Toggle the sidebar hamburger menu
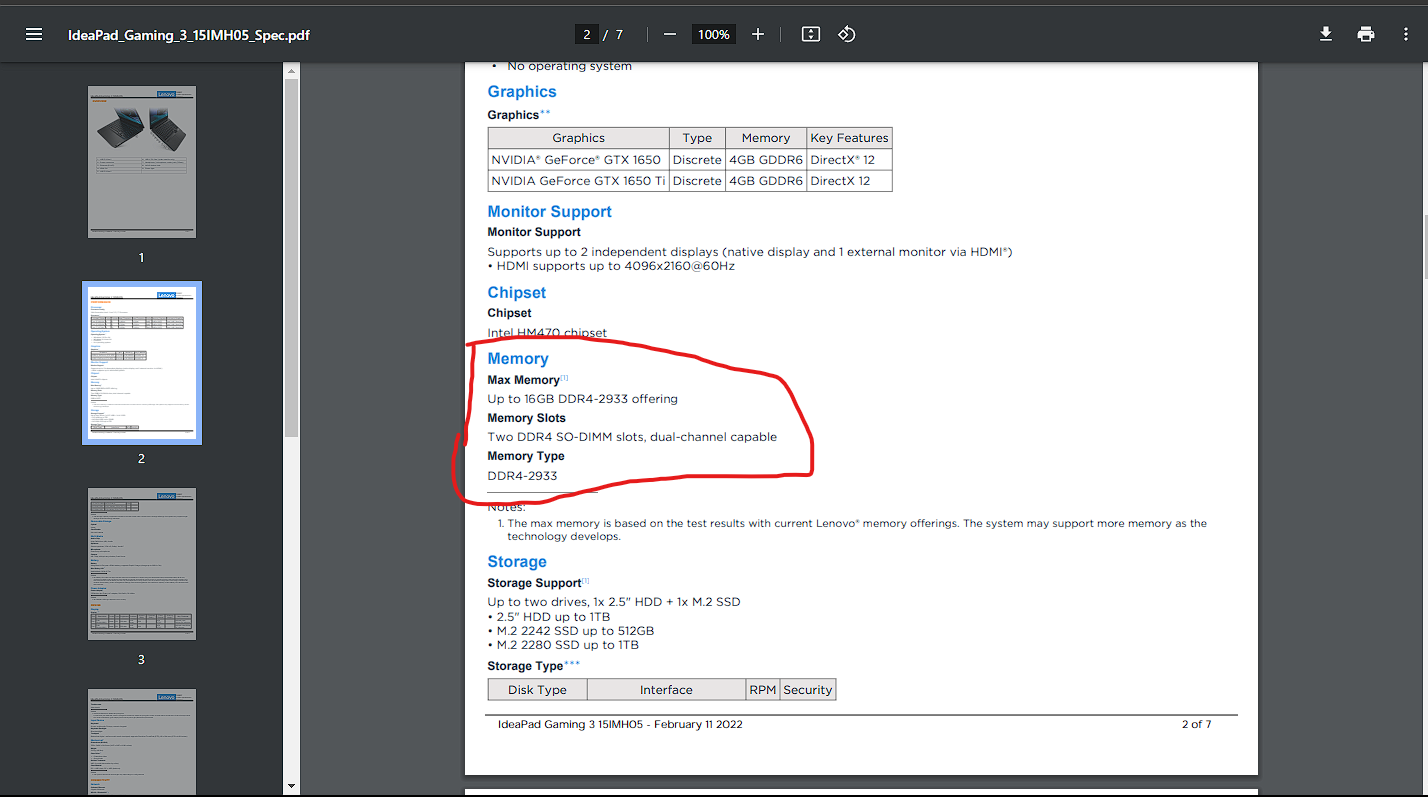1428x797 pixels. pyautogui.click(x=34, y=34)
